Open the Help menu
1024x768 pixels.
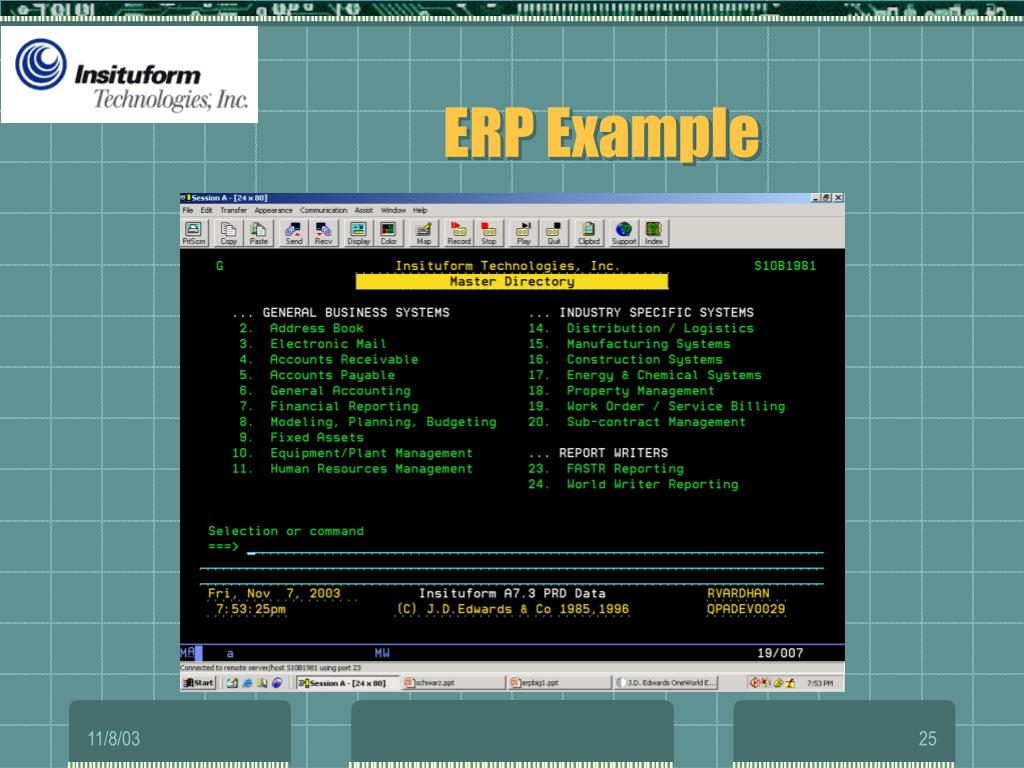tap(420, 210)
